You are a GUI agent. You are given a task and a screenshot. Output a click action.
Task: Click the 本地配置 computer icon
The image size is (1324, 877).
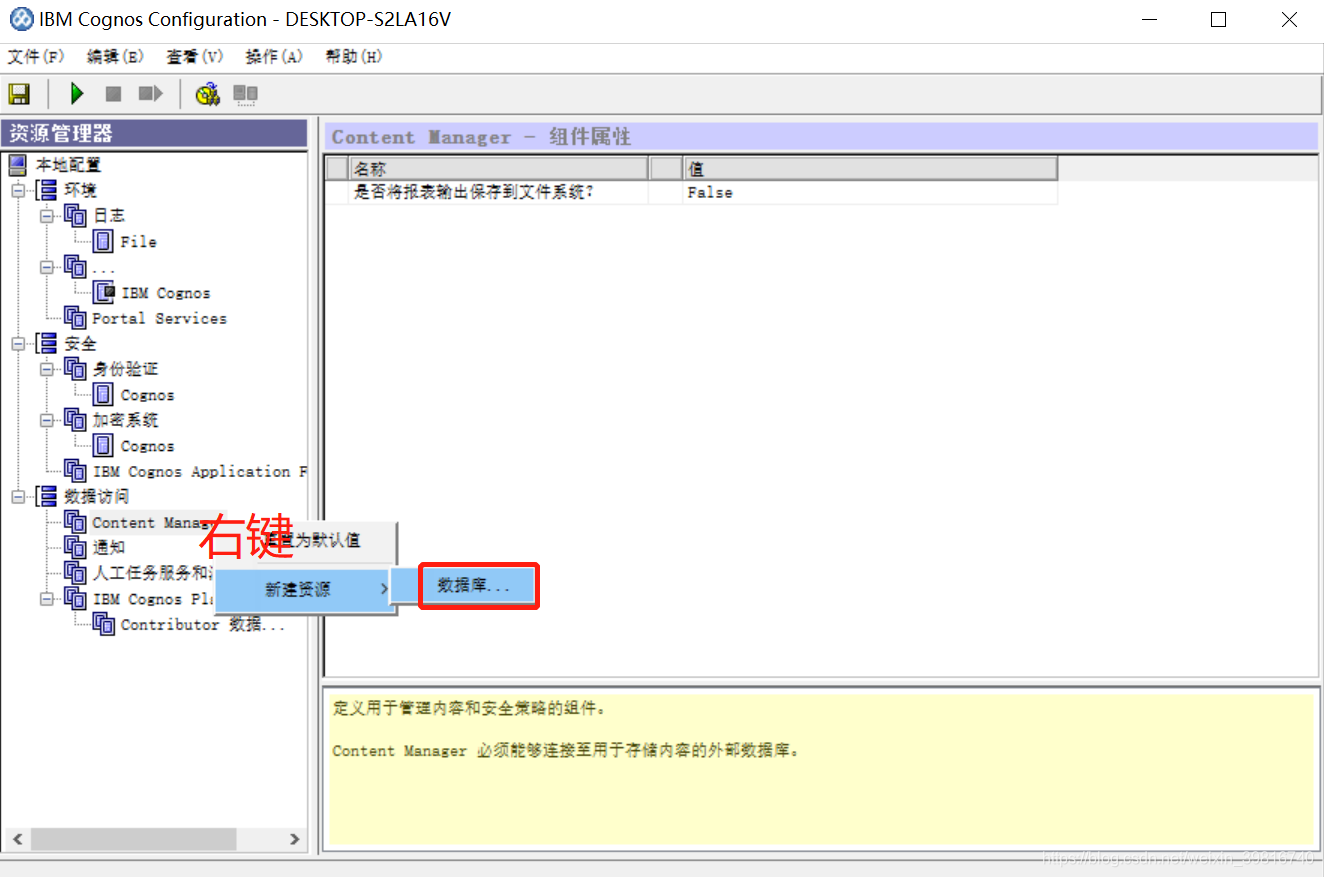coord(18,165)
